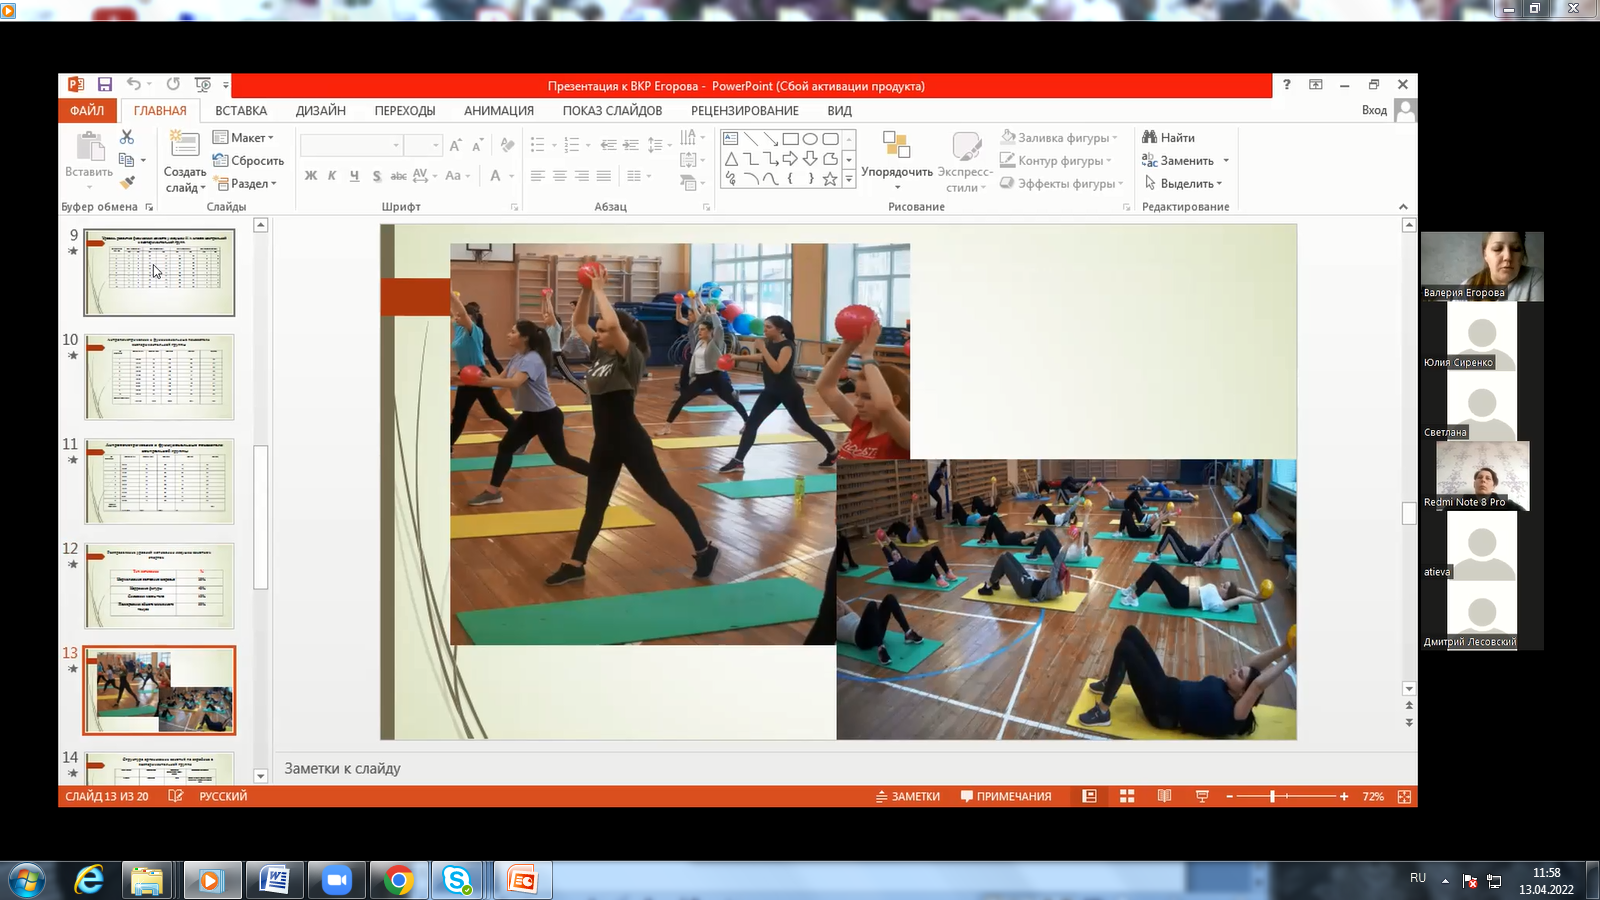Viewport: 1600px width, 900px height.
Task: Switch to the ПЕРЕХОДЫ tab
Action: tap(405, 110)
